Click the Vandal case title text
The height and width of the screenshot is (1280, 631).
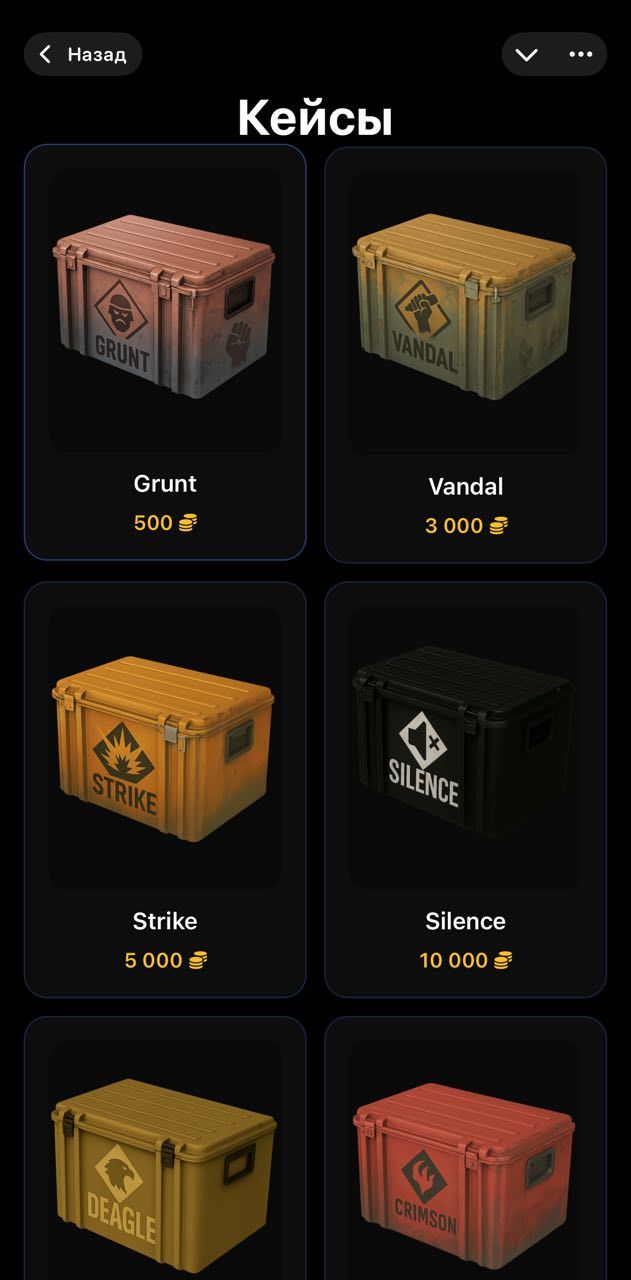point(466,487)
